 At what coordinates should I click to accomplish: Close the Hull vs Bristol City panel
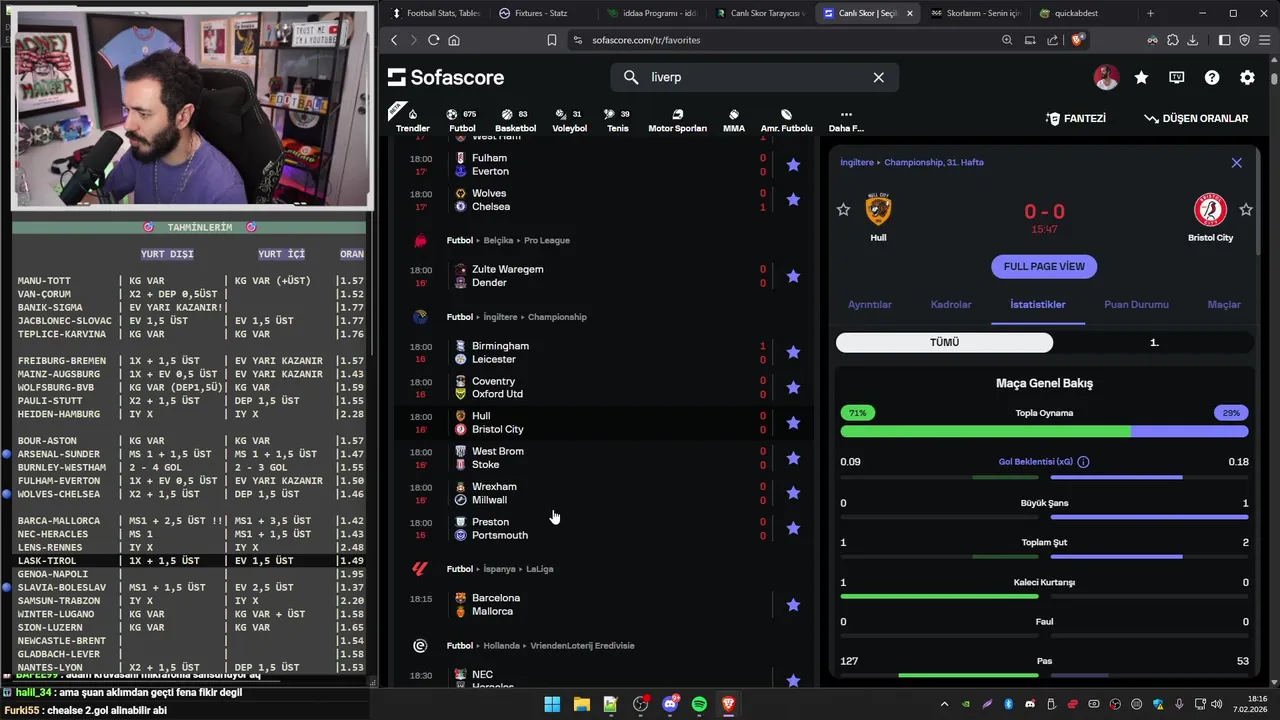(x=1236, y=162)
